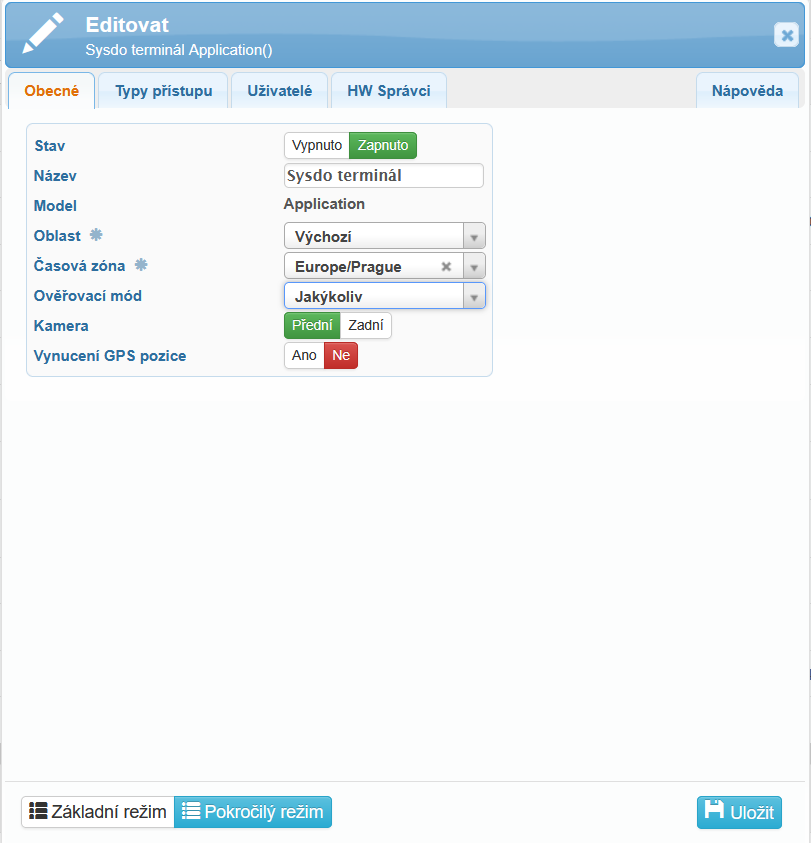Select Zadní camera option
This screenshot has height=843, width=811.
366,325
